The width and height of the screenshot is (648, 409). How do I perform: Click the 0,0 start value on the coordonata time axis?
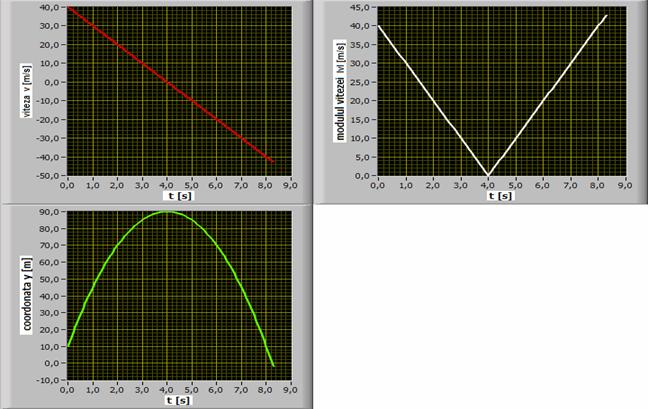click(x=67, y=389)
